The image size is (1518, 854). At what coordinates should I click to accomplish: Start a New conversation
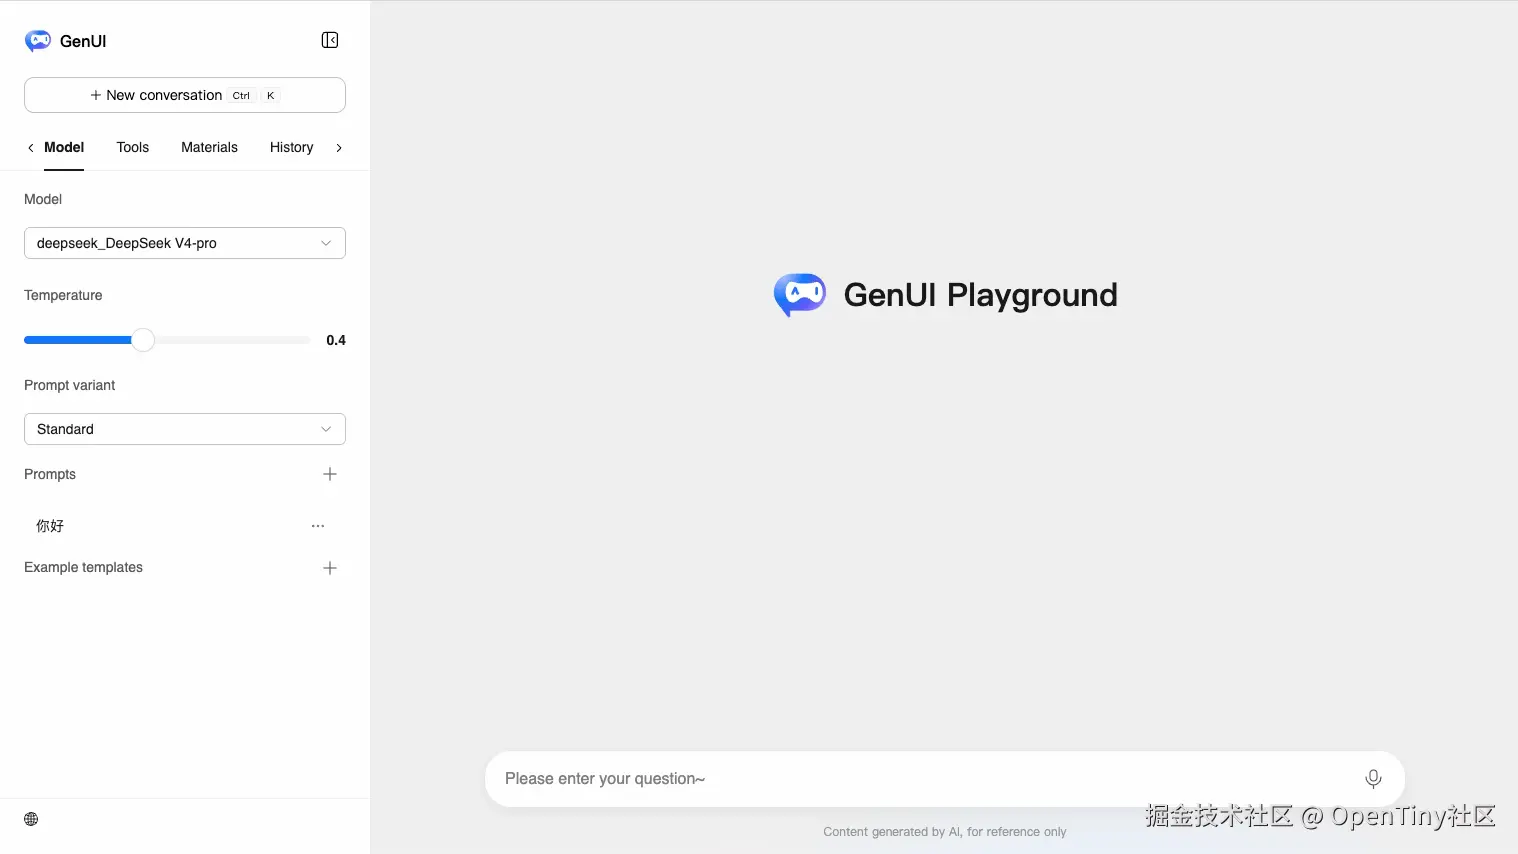185,95
